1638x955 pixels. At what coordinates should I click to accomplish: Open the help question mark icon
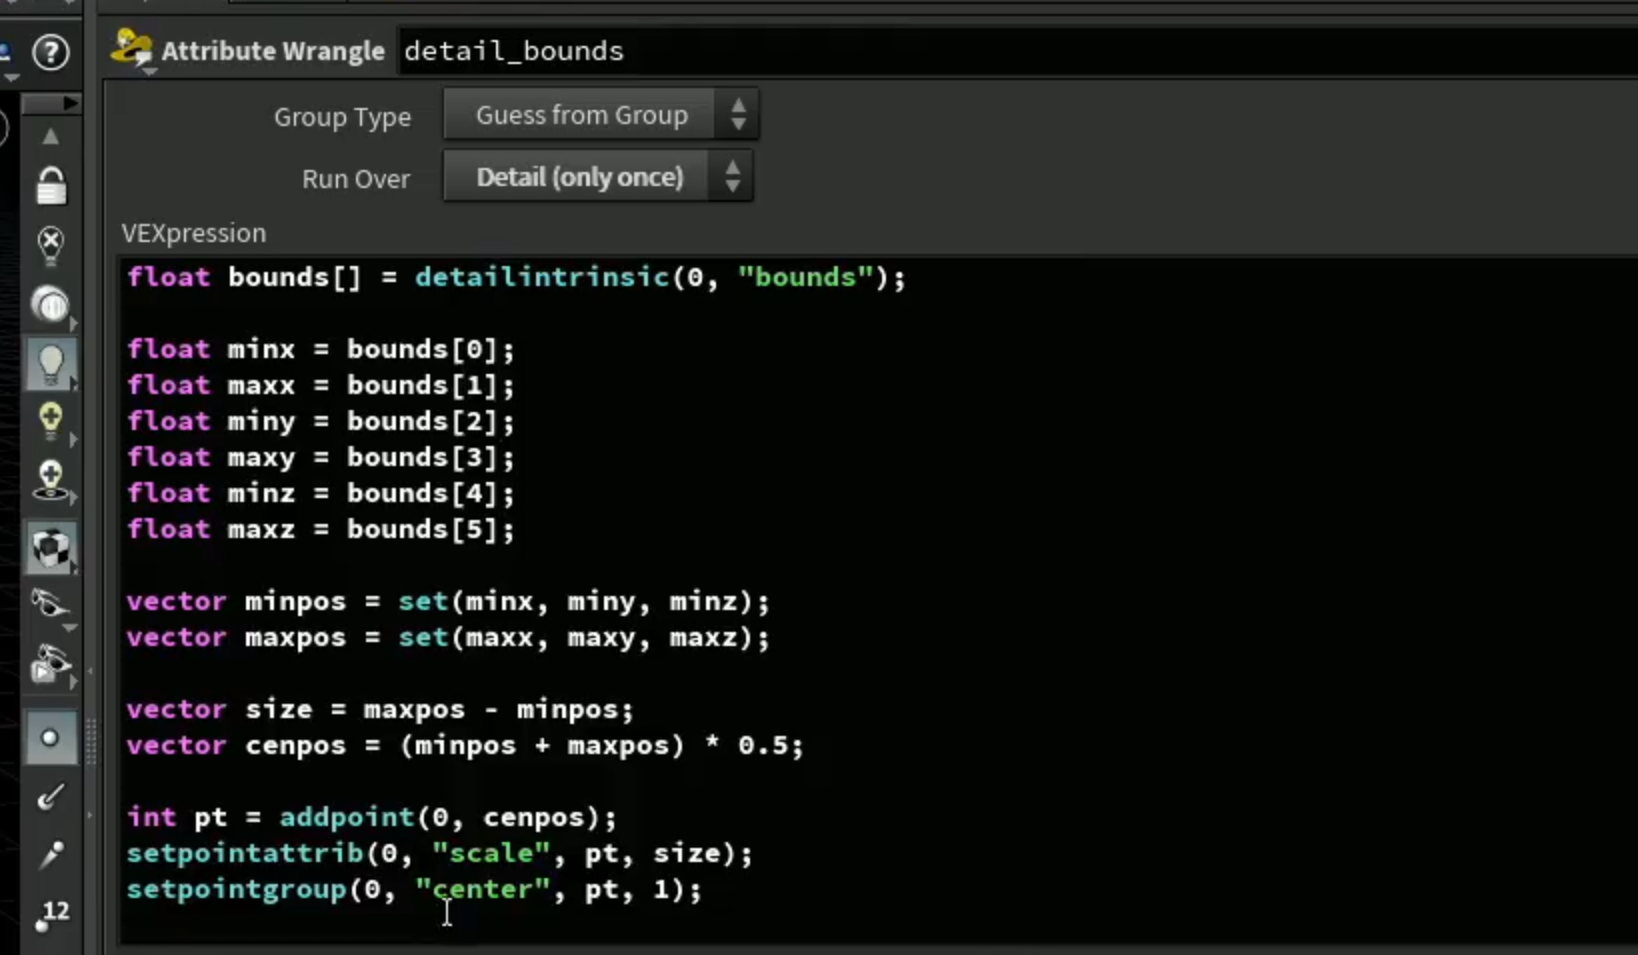tap(51, 52)
